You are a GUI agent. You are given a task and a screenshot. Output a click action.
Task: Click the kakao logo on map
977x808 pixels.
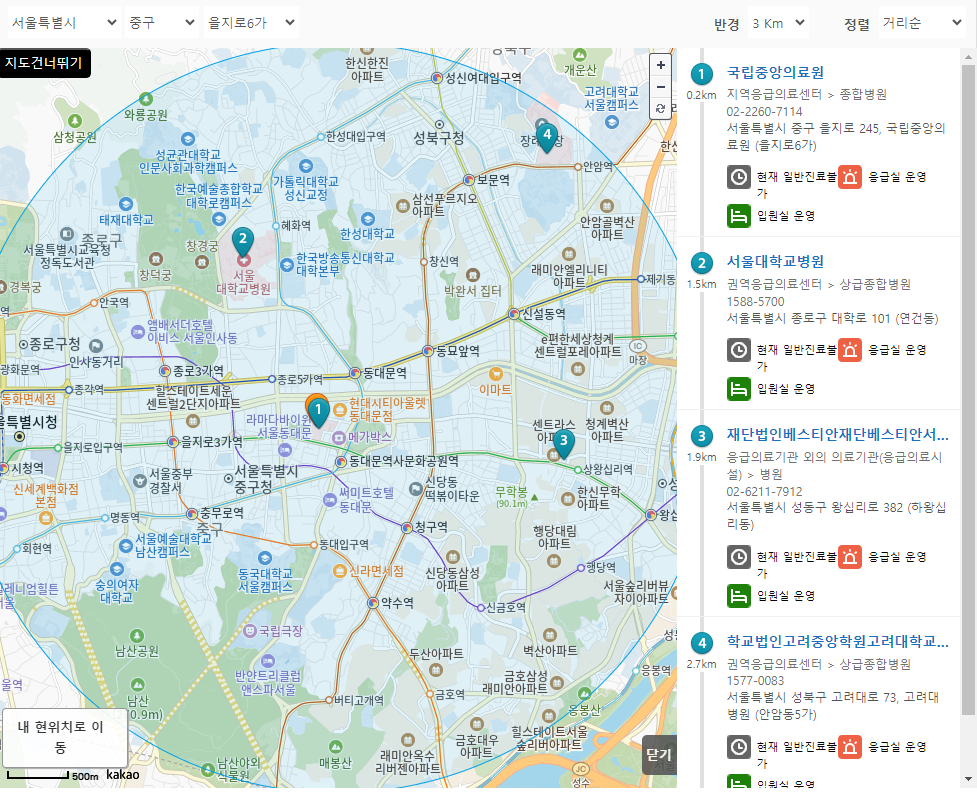(x=123, y=774)
